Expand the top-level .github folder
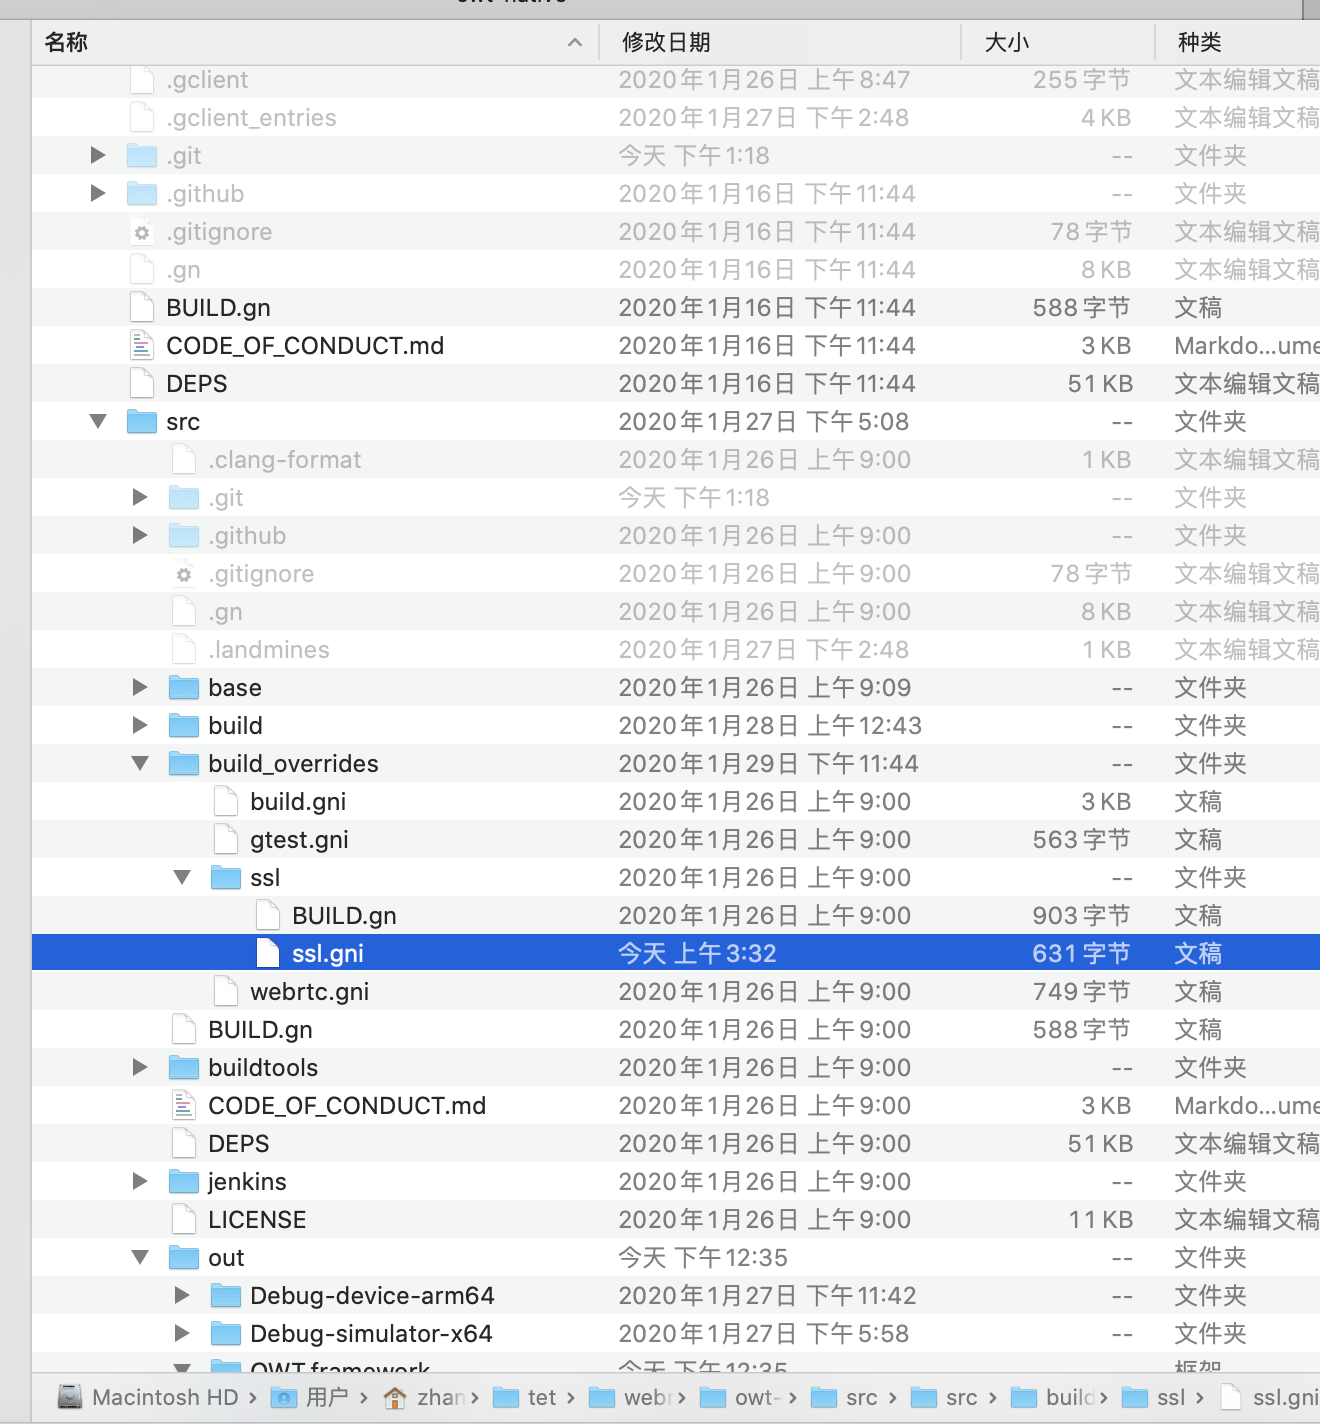This screenshot has height=1424, width=1320. [98, 193]
